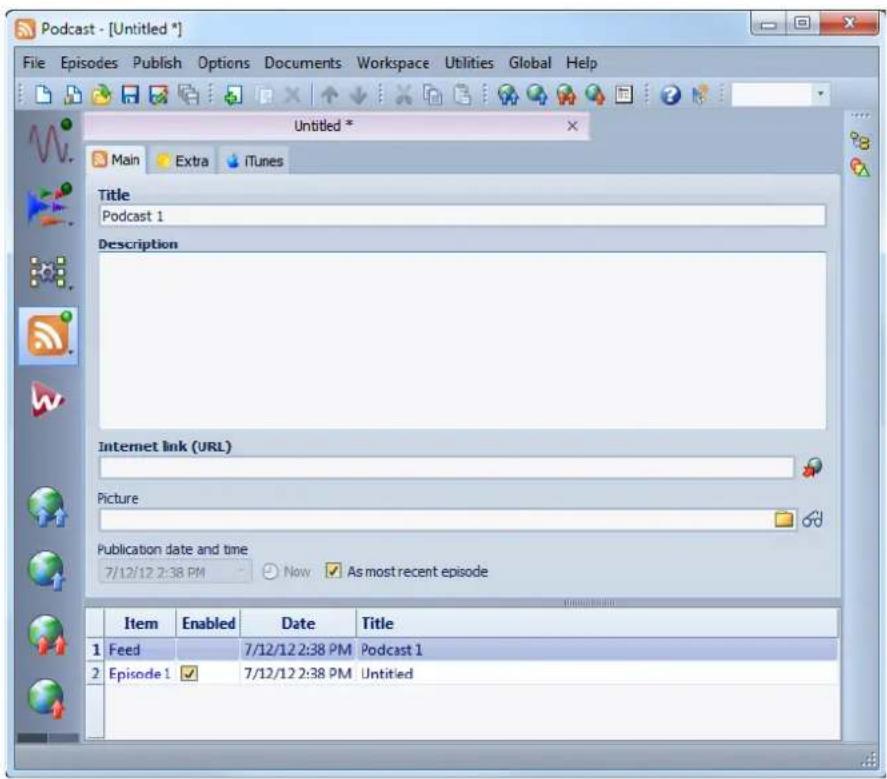The width and height of the screenshot is (887, 779).
Task: Click the Enabled column header
Action: coord(208,623)
